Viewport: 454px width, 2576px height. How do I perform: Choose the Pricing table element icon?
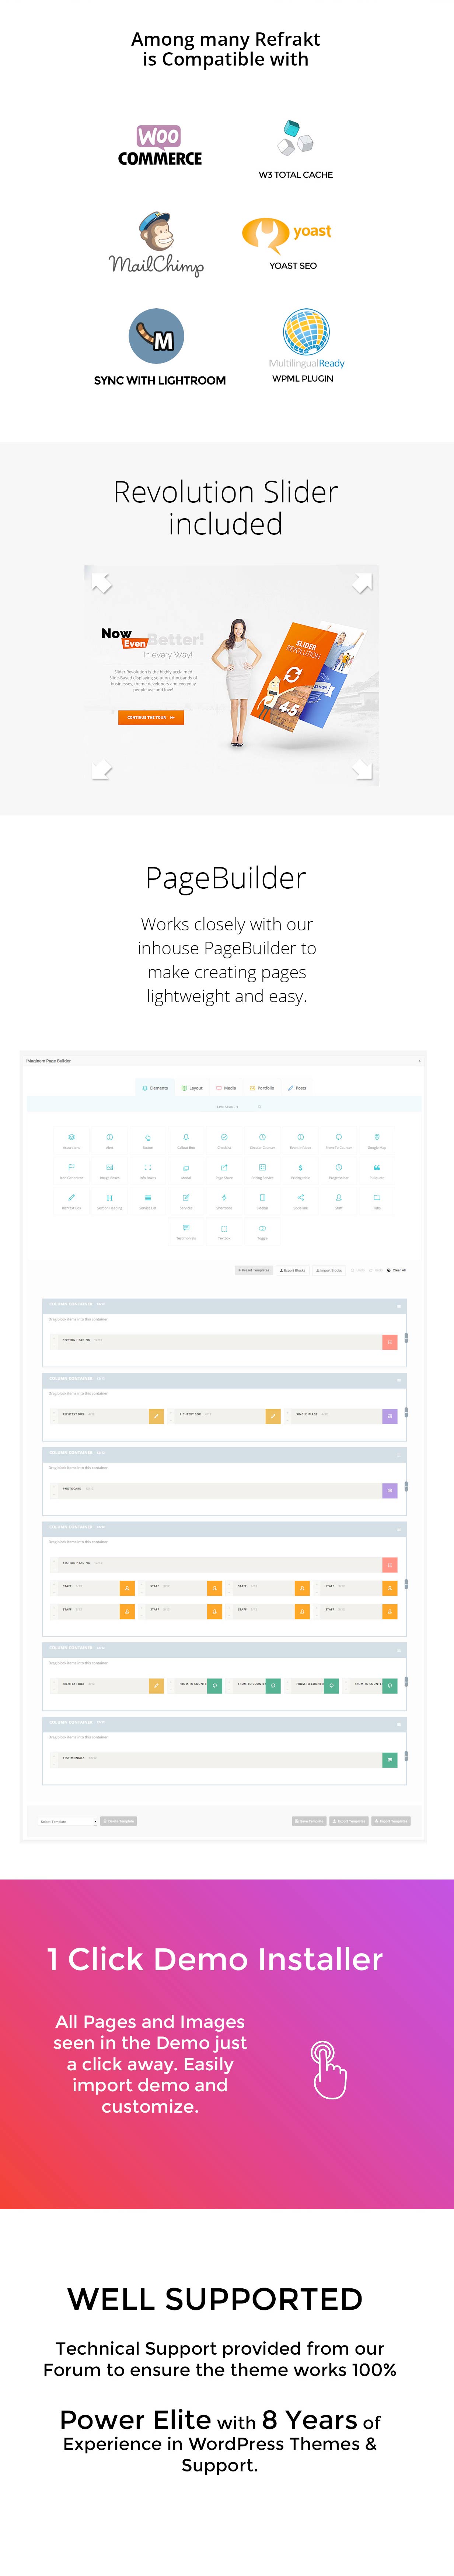tap(300, 1167)
